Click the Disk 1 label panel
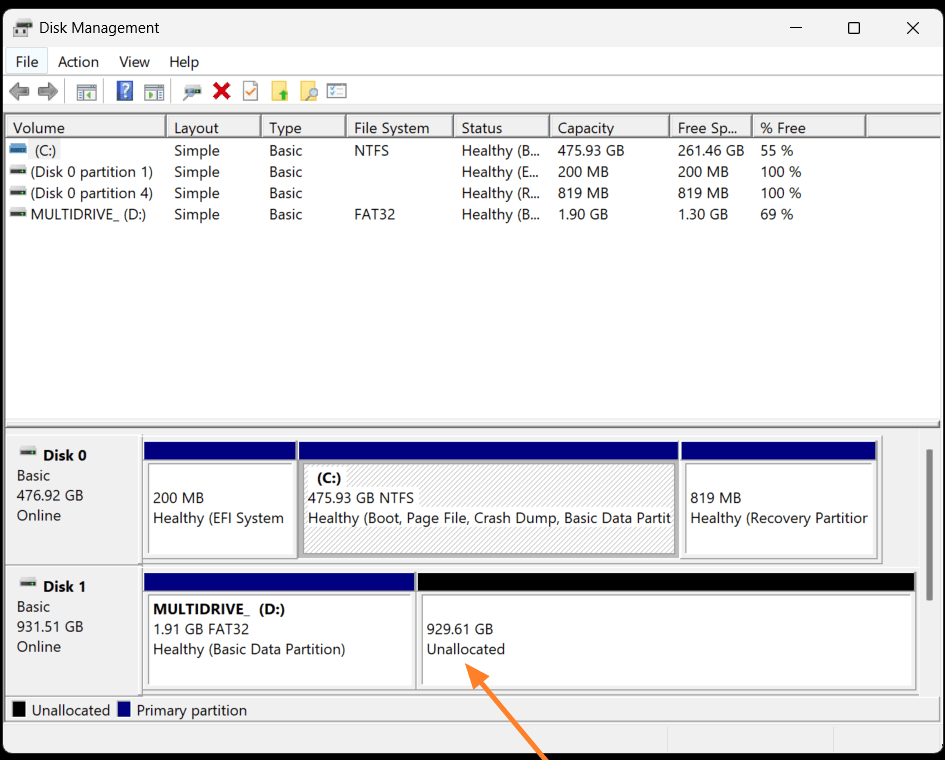The width and height of the screenshot is (945, 760). pos(74,630)
